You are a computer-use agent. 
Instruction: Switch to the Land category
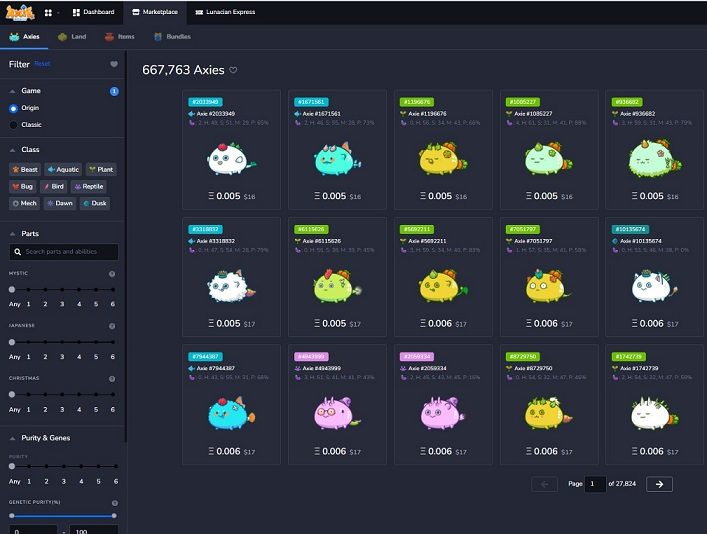72,37
